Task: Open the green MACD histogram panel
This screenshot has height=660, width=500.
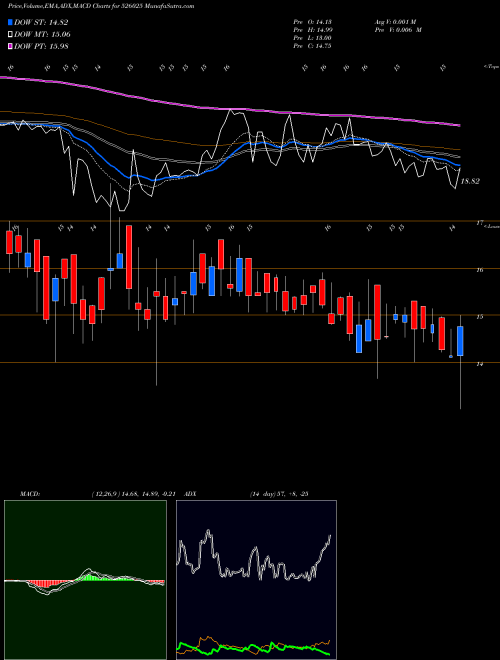Action: (85, 580)
